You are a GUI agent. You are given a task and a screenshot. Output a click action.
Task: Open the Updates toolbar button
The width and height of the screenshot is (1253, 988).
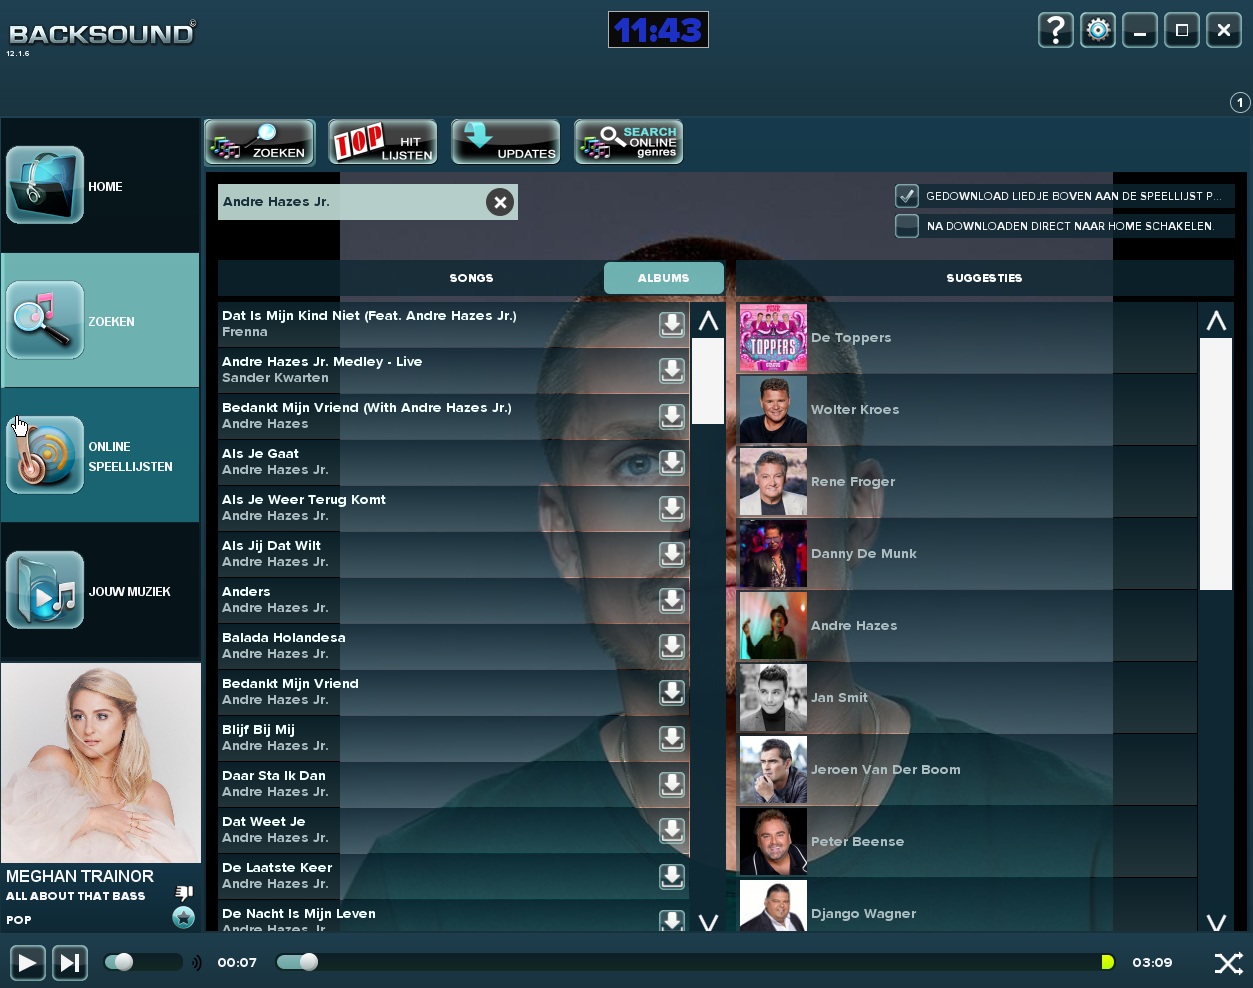tap(506, 142)
